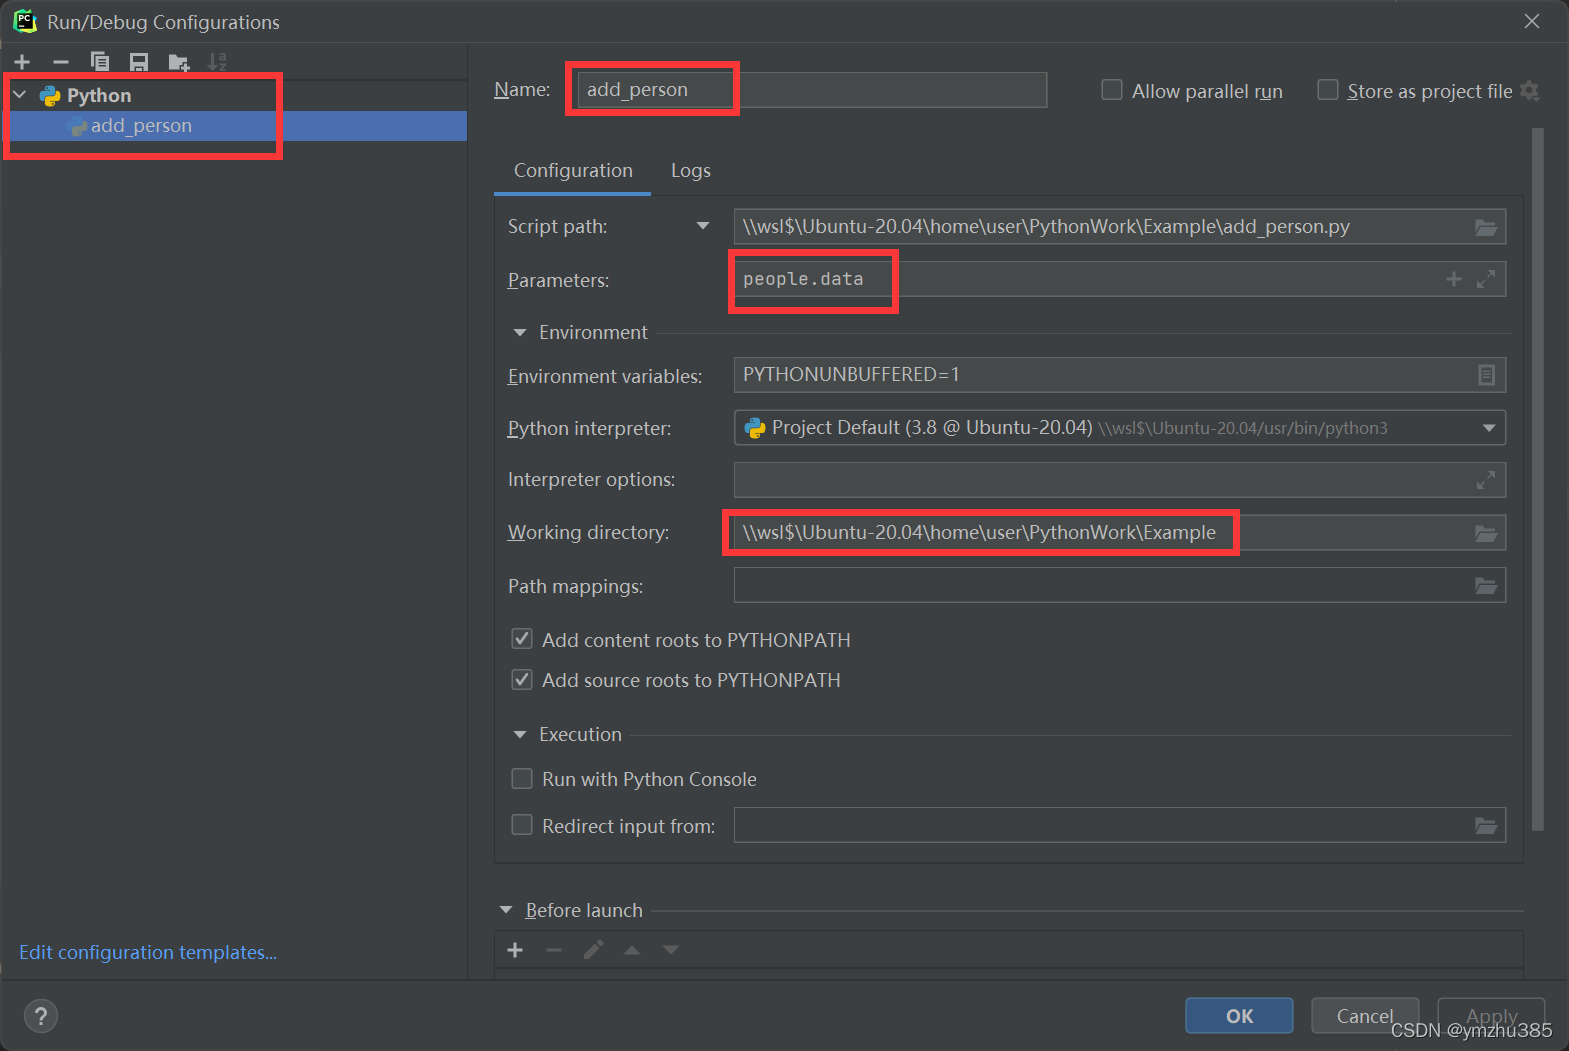Screen dimensions: 1569x1051
Task: Click the vertical scrollbar of settings panel
Action: coord(1537,480)
